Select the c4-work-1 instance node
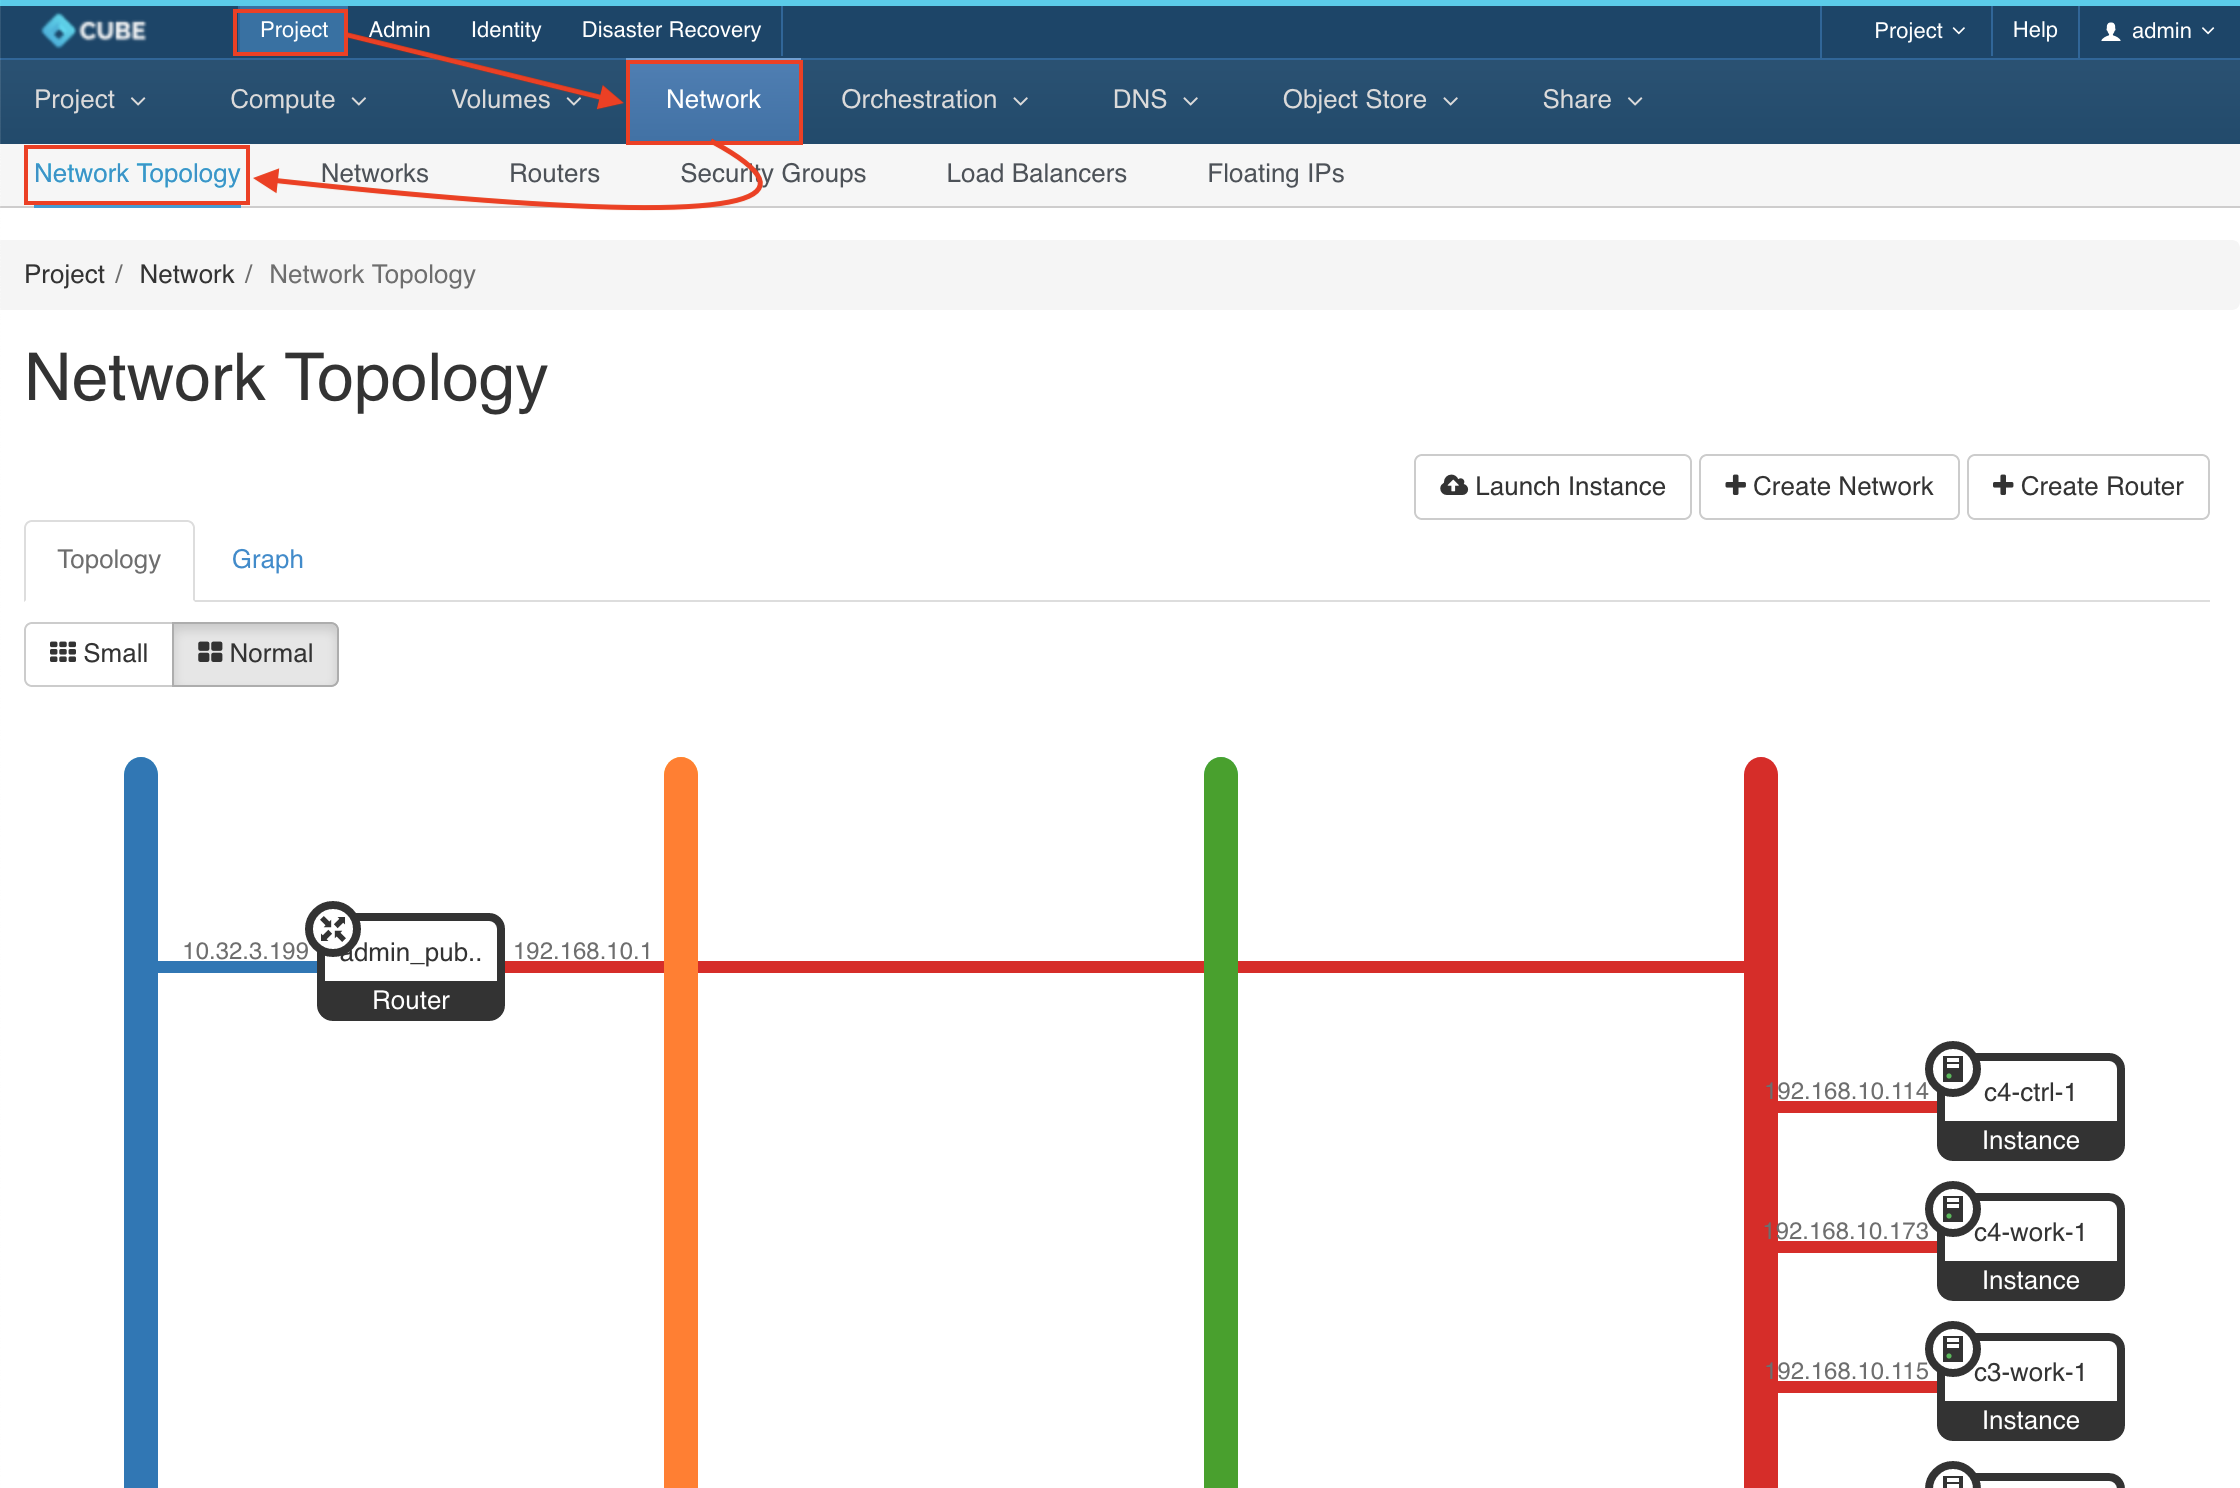This screenshot has width=2240, height=1488. (x=2031, y=1248)
